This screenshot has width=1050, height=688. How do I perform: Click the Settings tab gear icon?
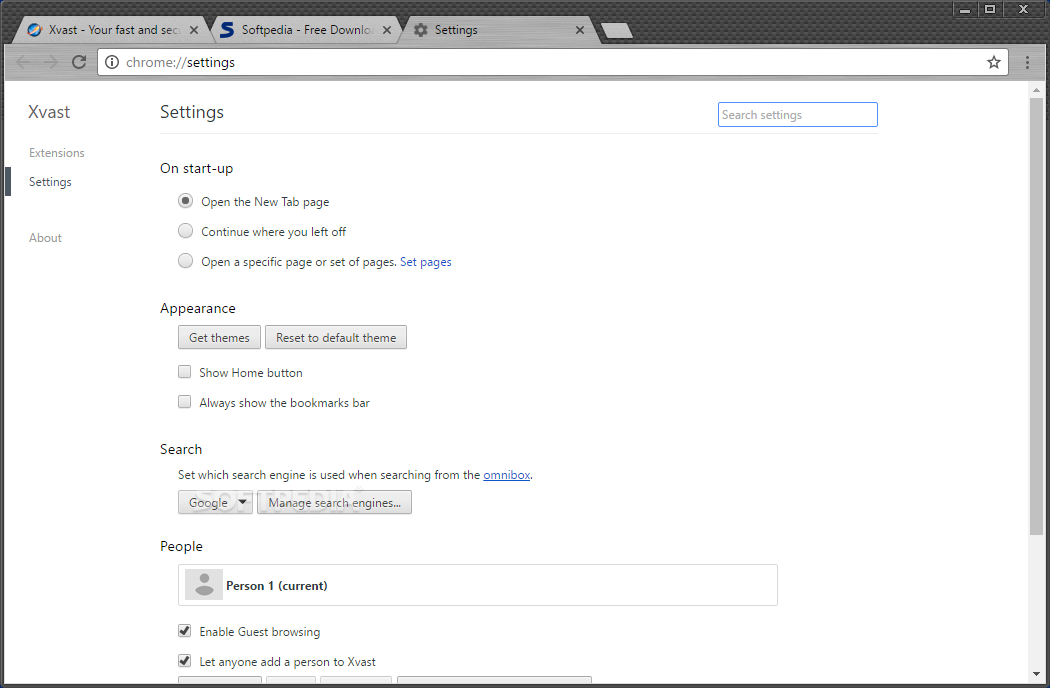421,30
